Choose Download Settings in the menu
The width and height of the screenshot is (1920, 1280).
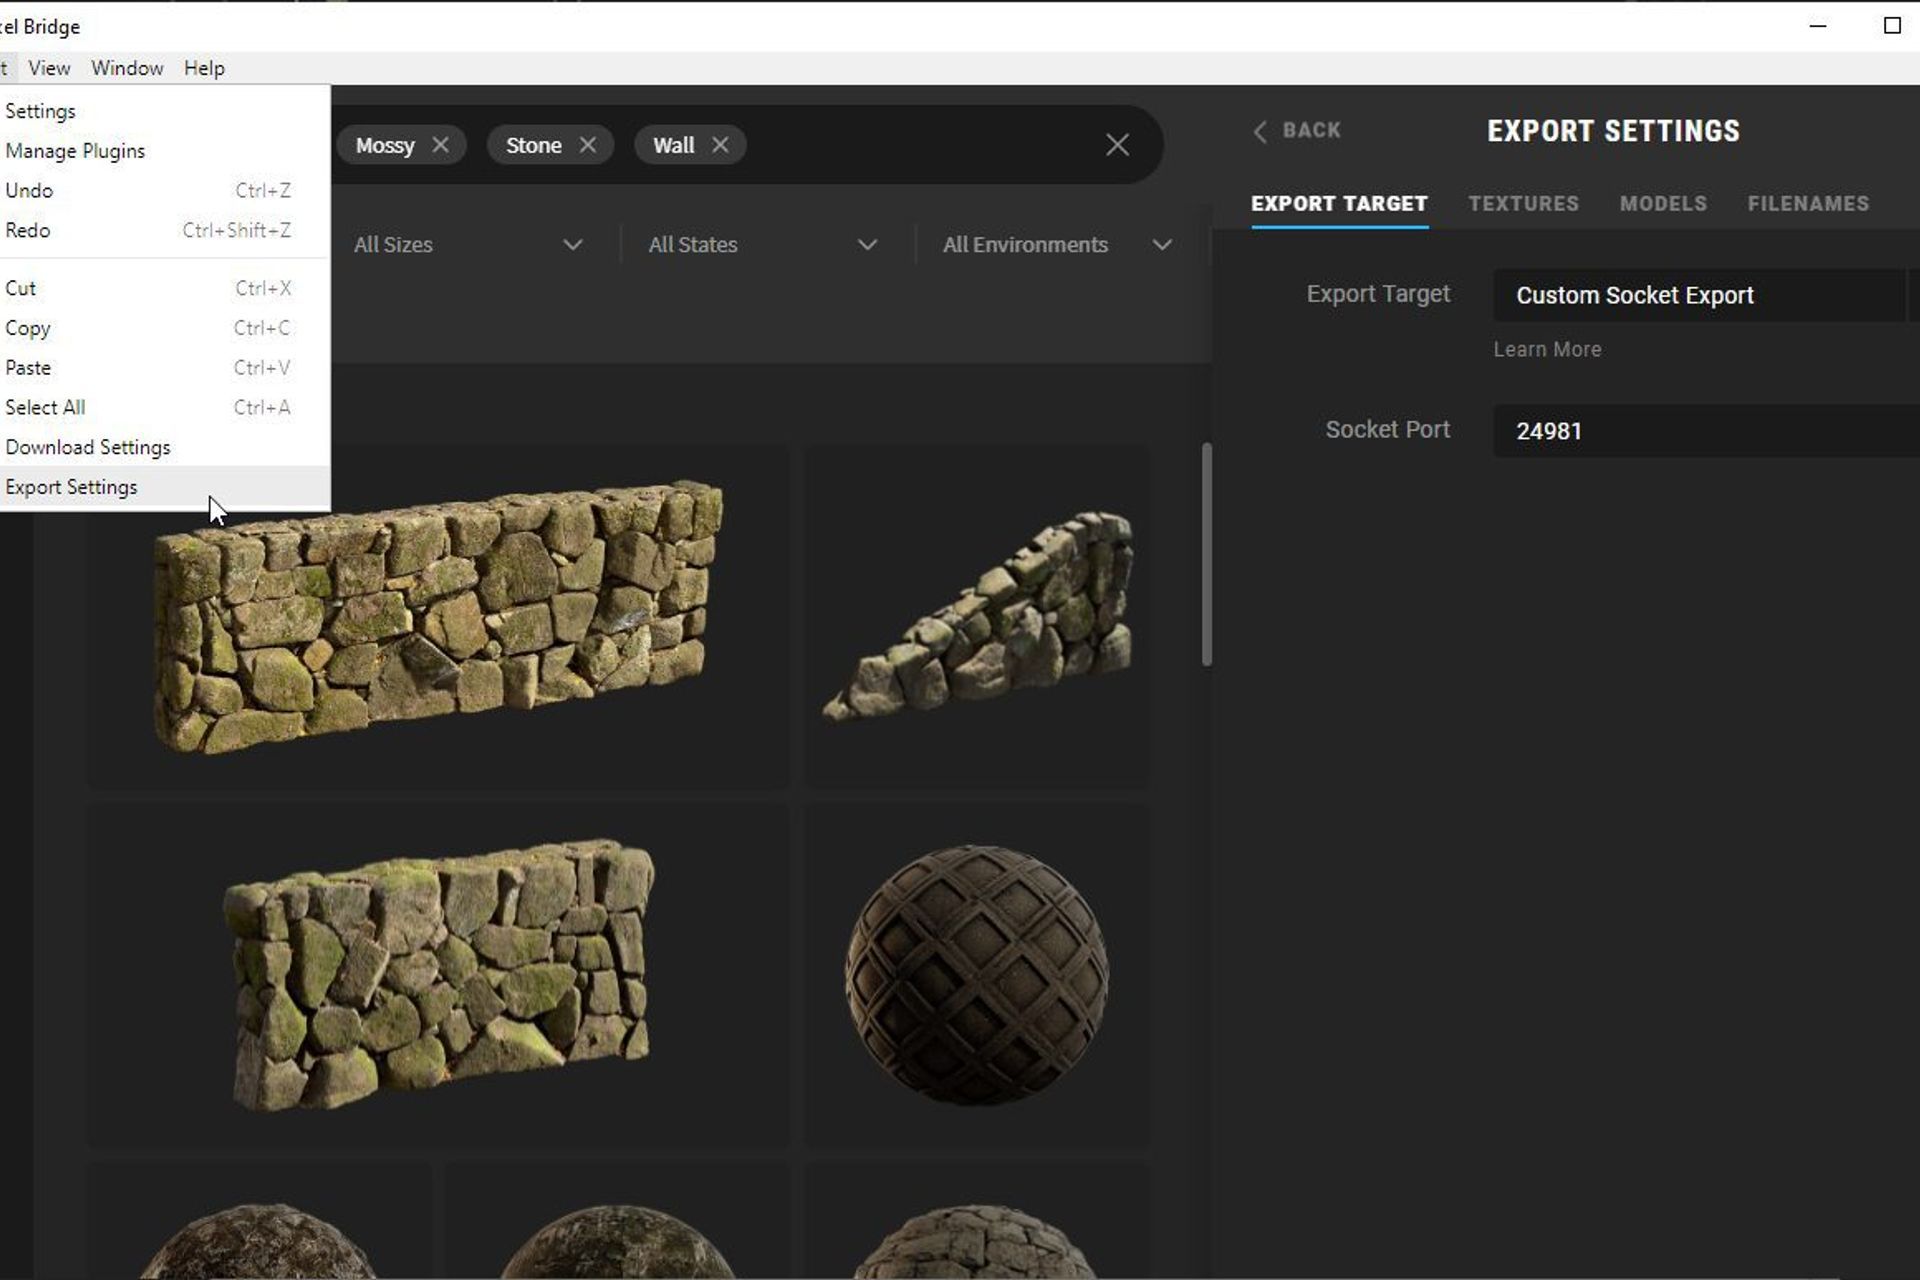pyautogui.click(x=87, y=447)
